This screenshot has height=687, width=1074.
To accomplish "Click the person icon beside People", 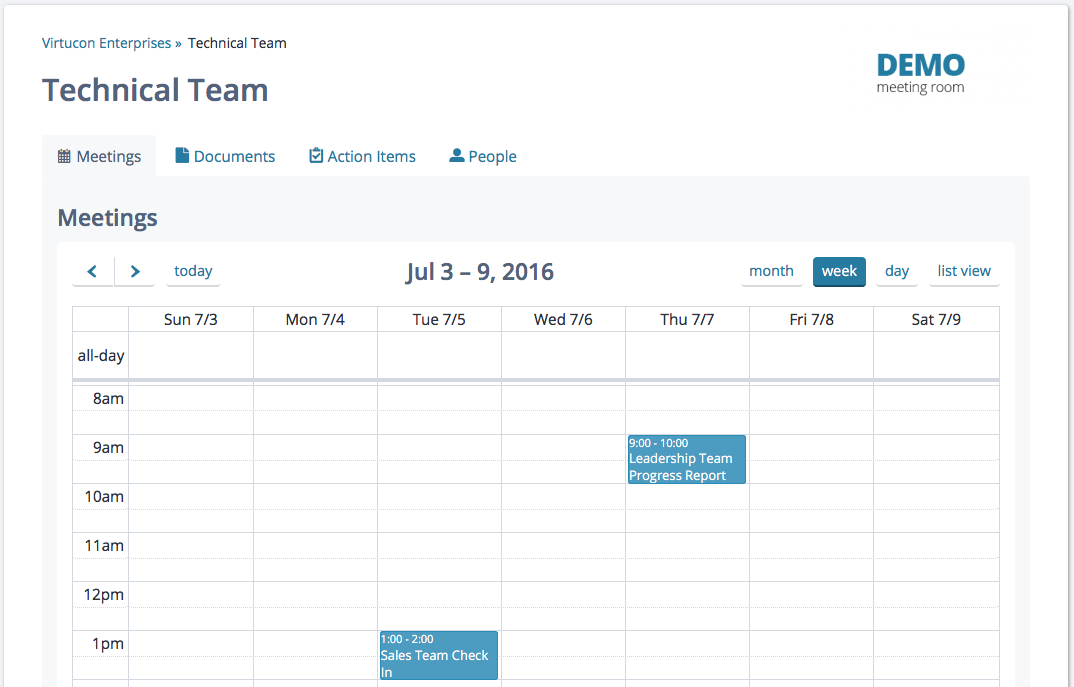I will (456, 156).
